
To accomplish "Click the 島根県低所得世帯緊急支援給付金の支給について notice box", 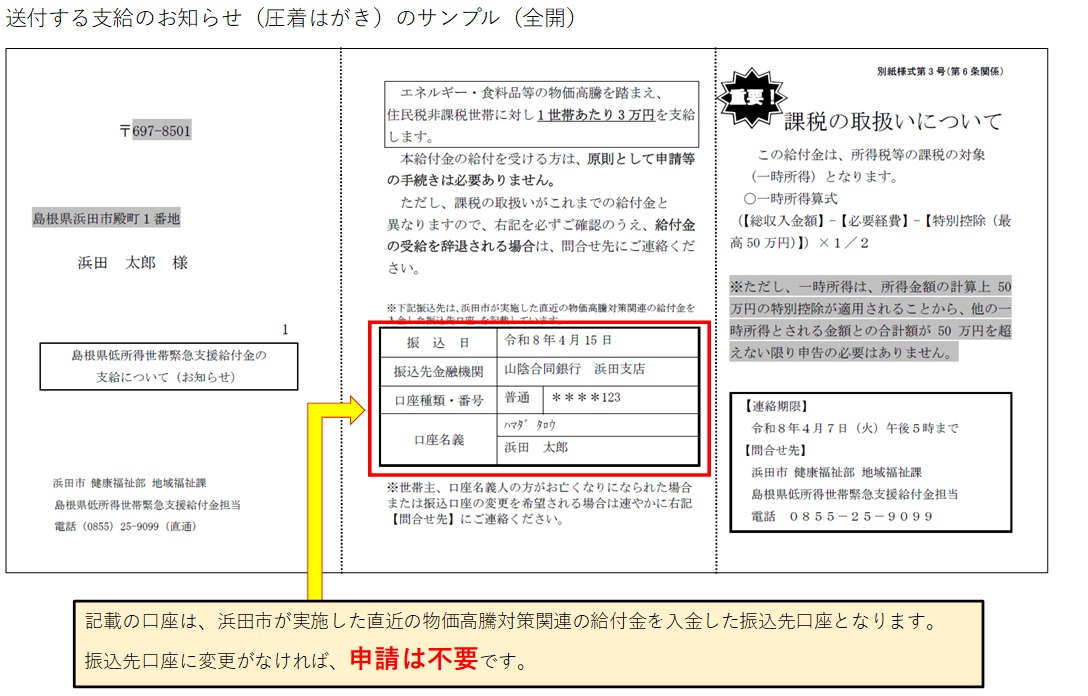I will [x=169, y=366].
